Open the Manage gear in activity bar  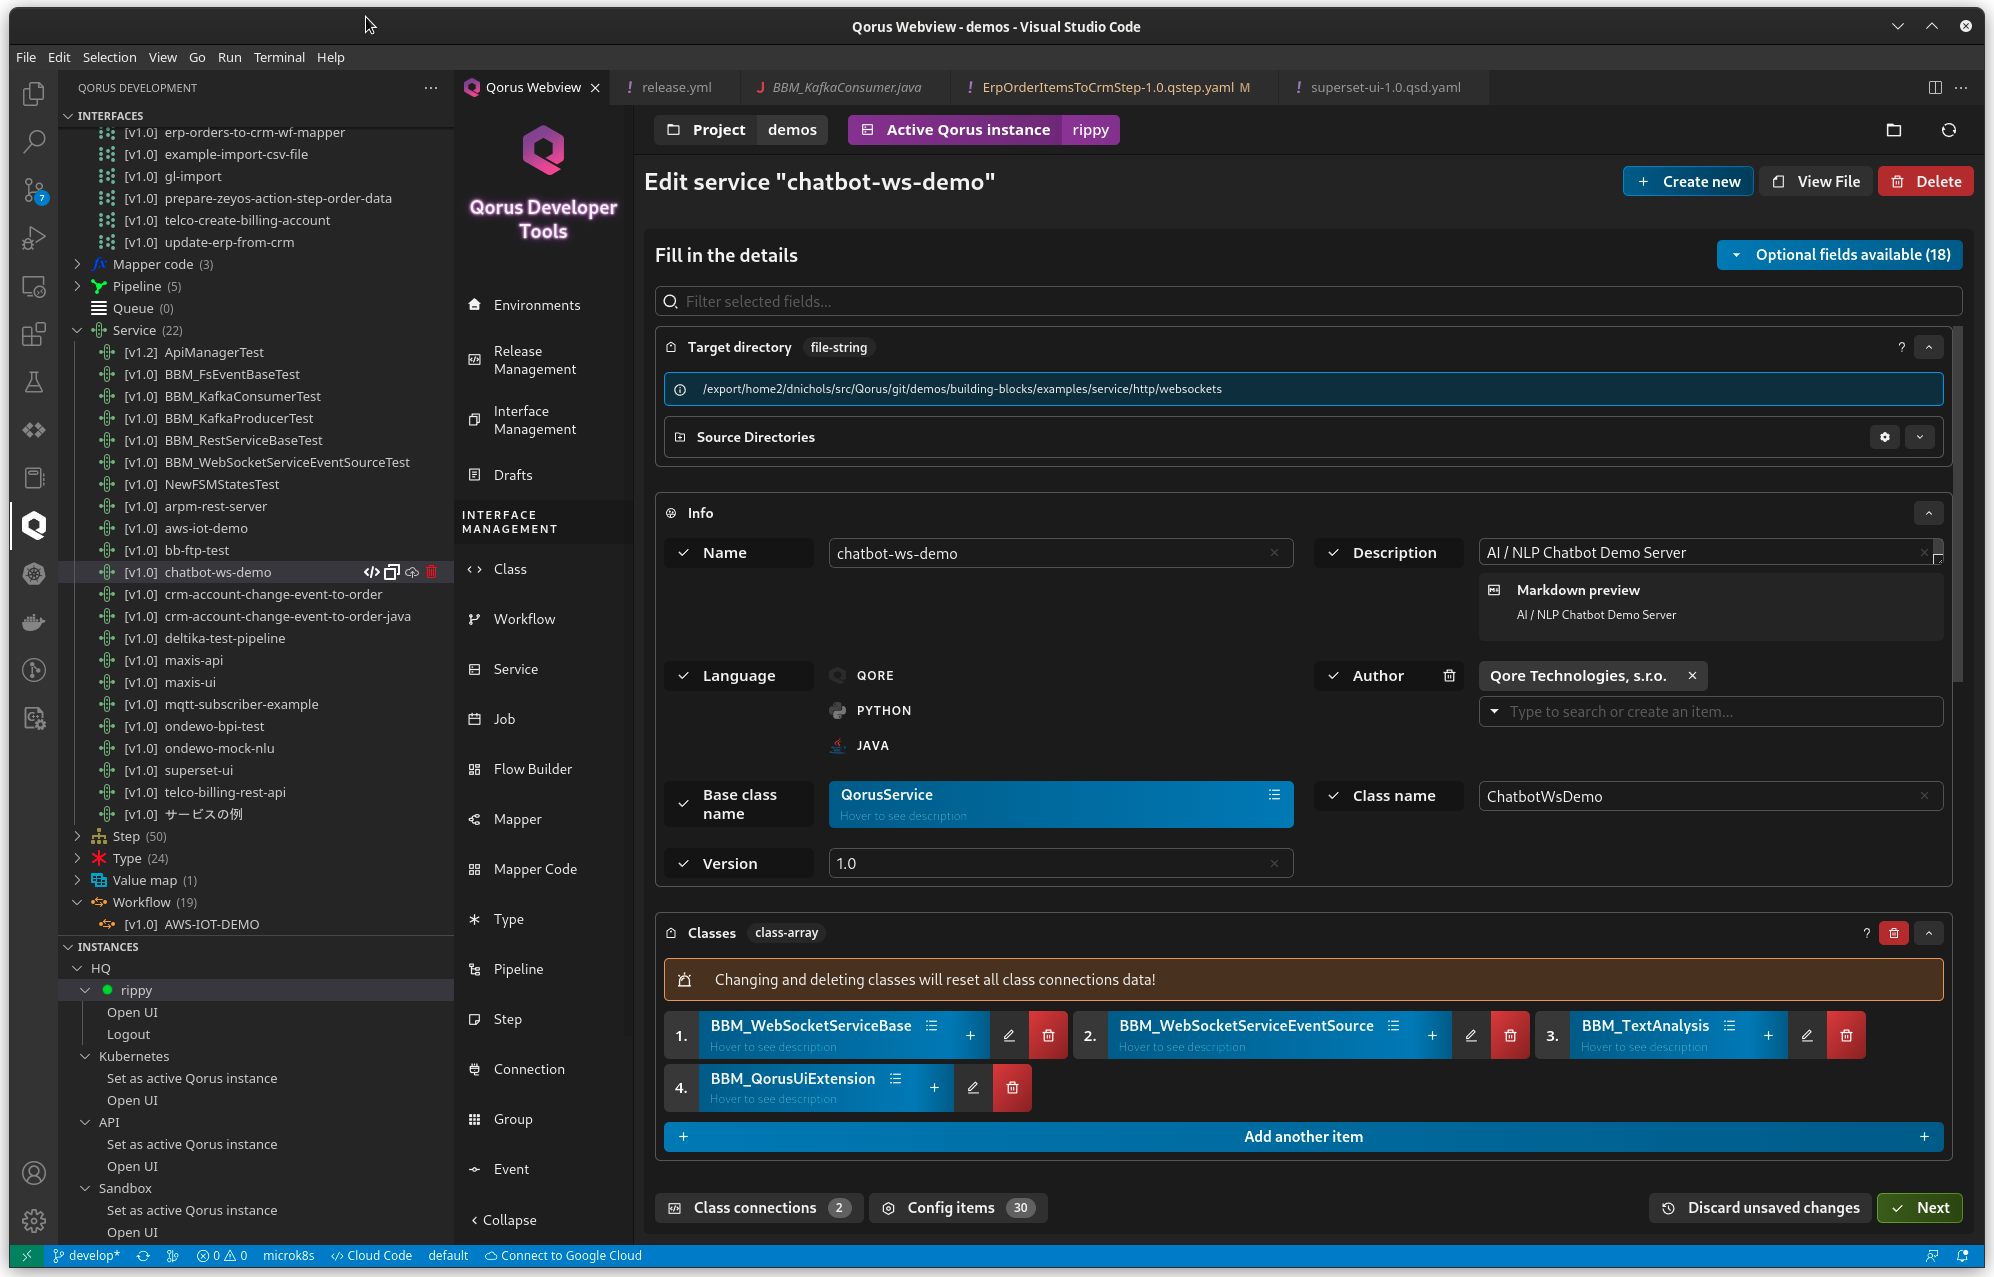point(34,1220)
